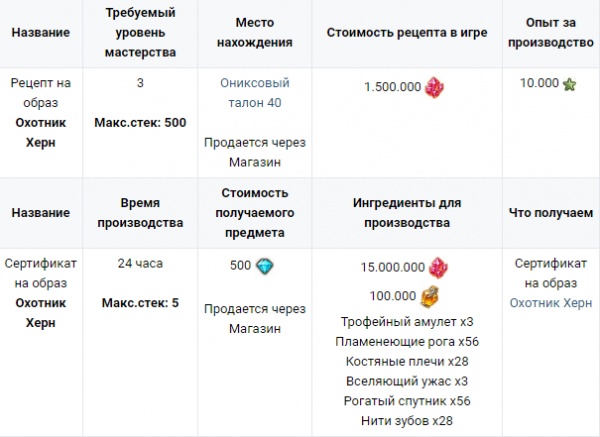The height and width of the screenshot is (437, 600).
Task: Select the Нити зубов x28 ingredient line
Action: pyautogui.click(x=407, y=421)
